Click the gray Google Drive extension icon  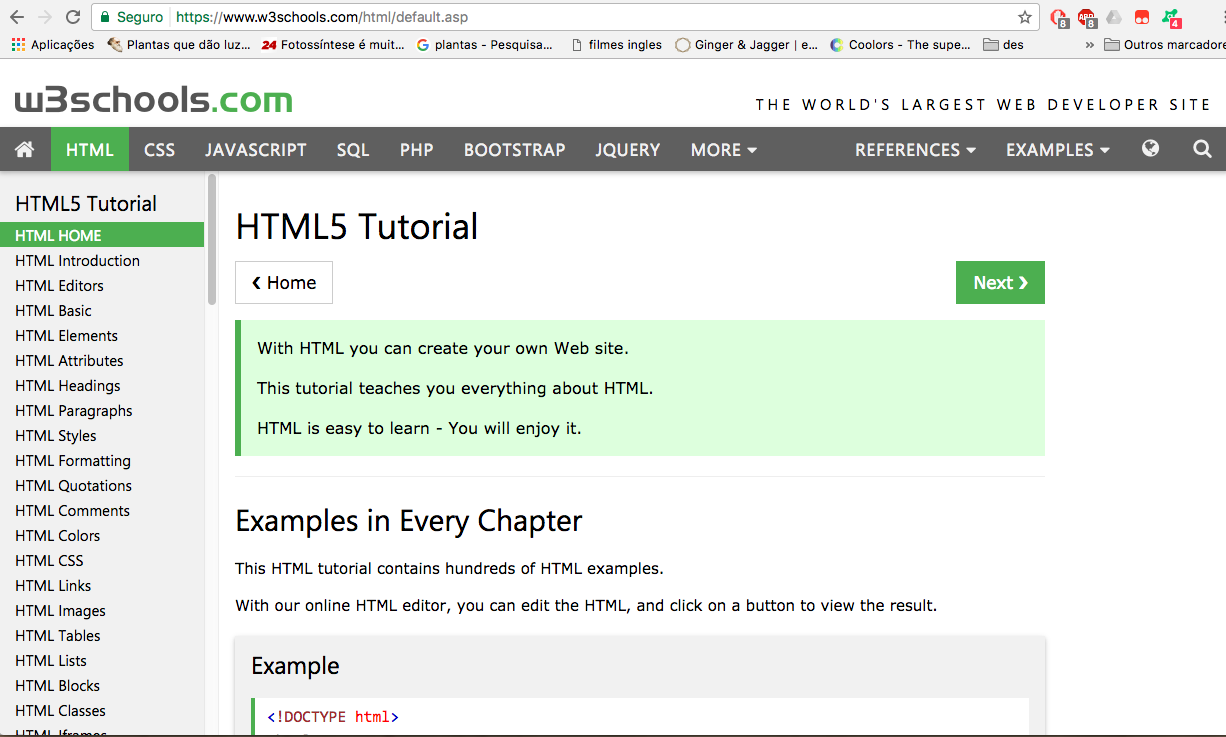(1114, 17)
